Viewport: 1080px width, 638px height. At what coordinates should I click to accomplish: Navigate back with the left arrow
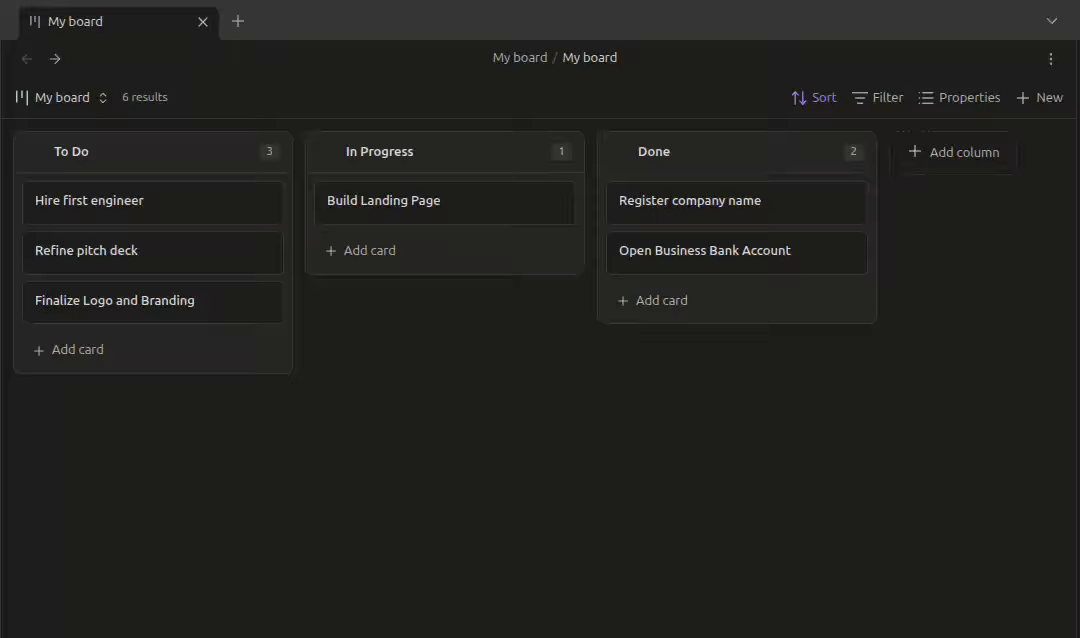27,59
